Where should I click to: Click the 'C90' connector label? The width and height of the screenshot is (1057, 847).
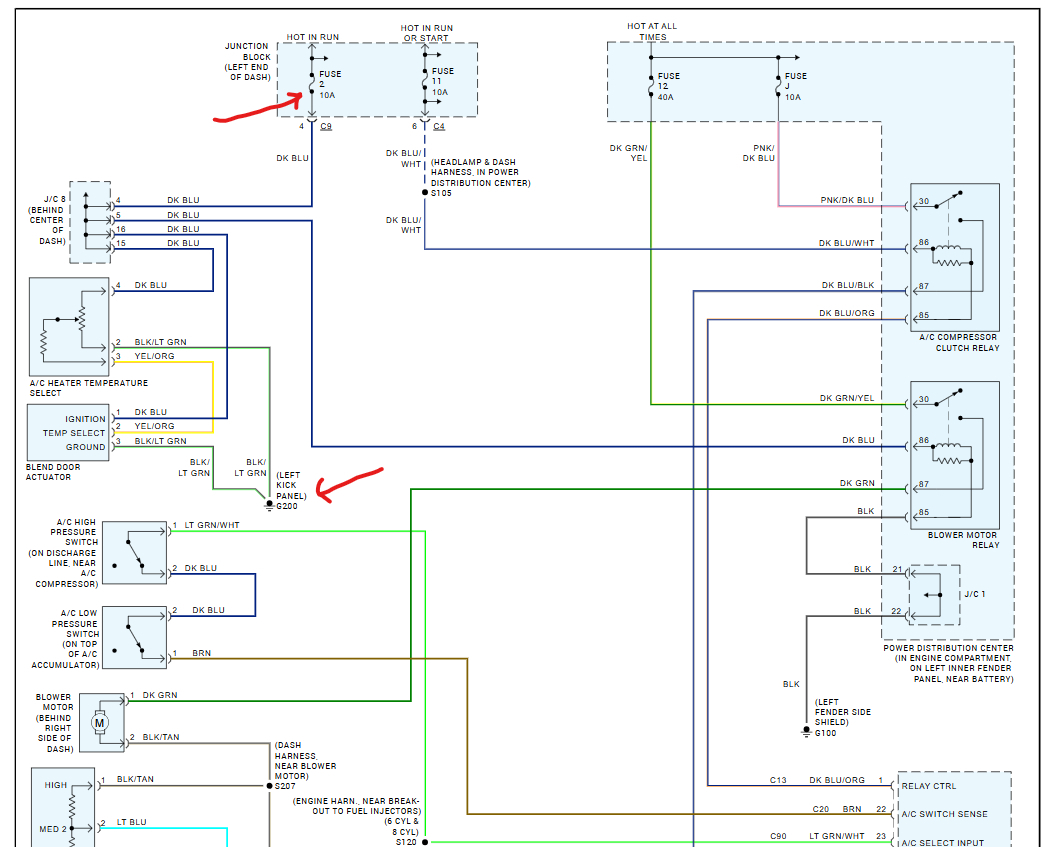coord(778,836)
